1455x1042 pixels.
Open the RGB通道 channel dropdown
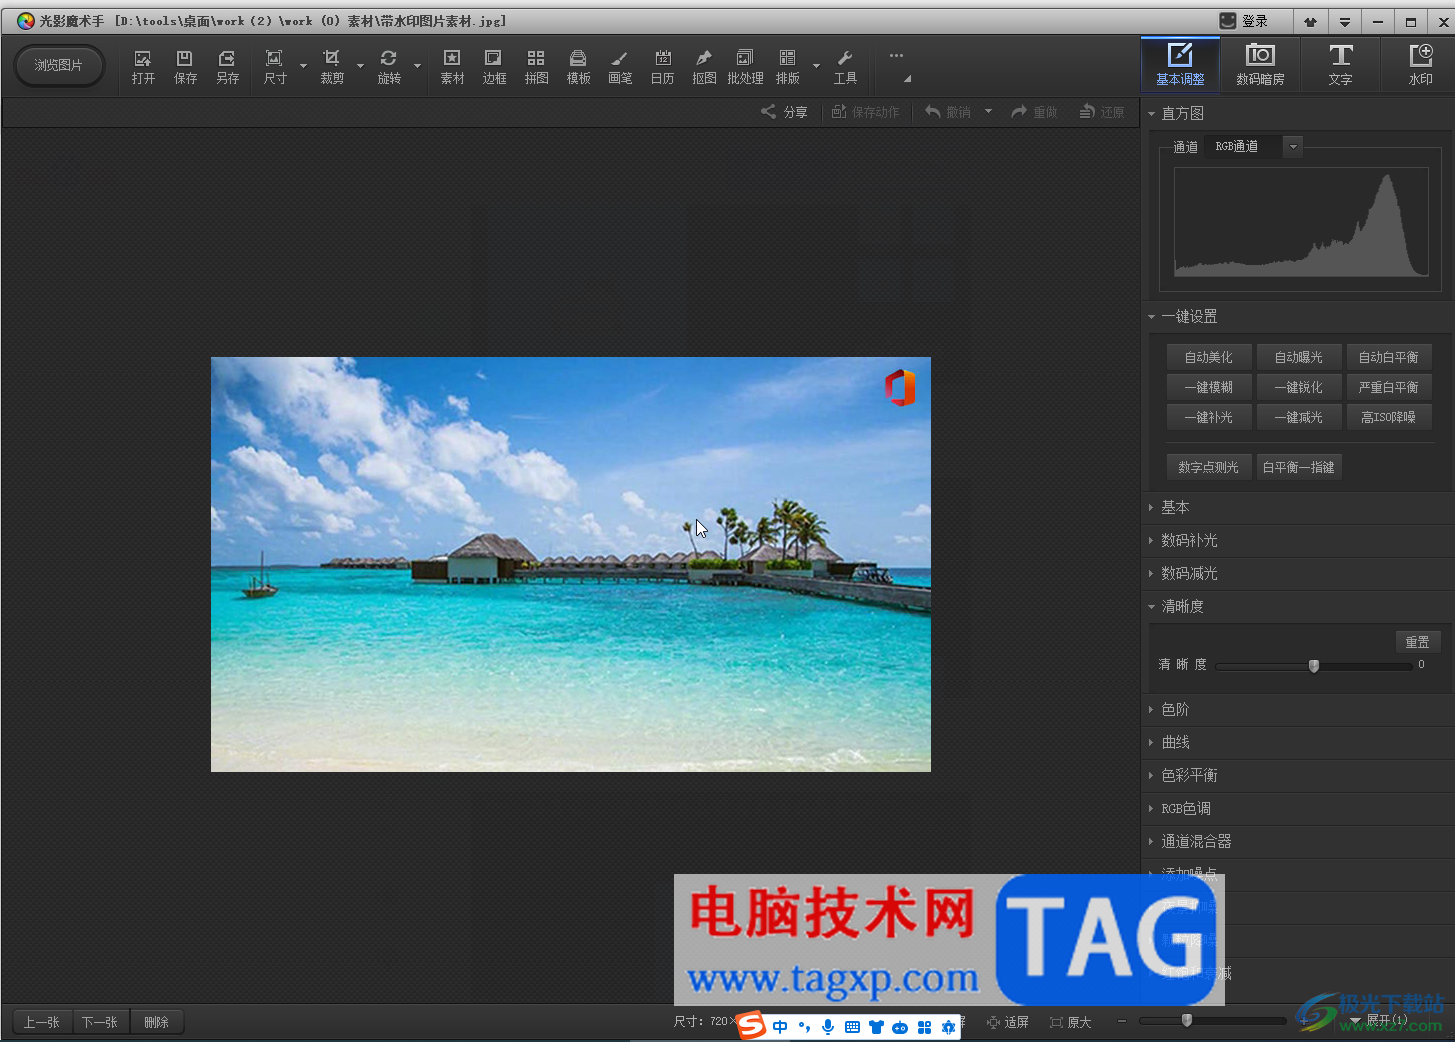pos(1293,146)
